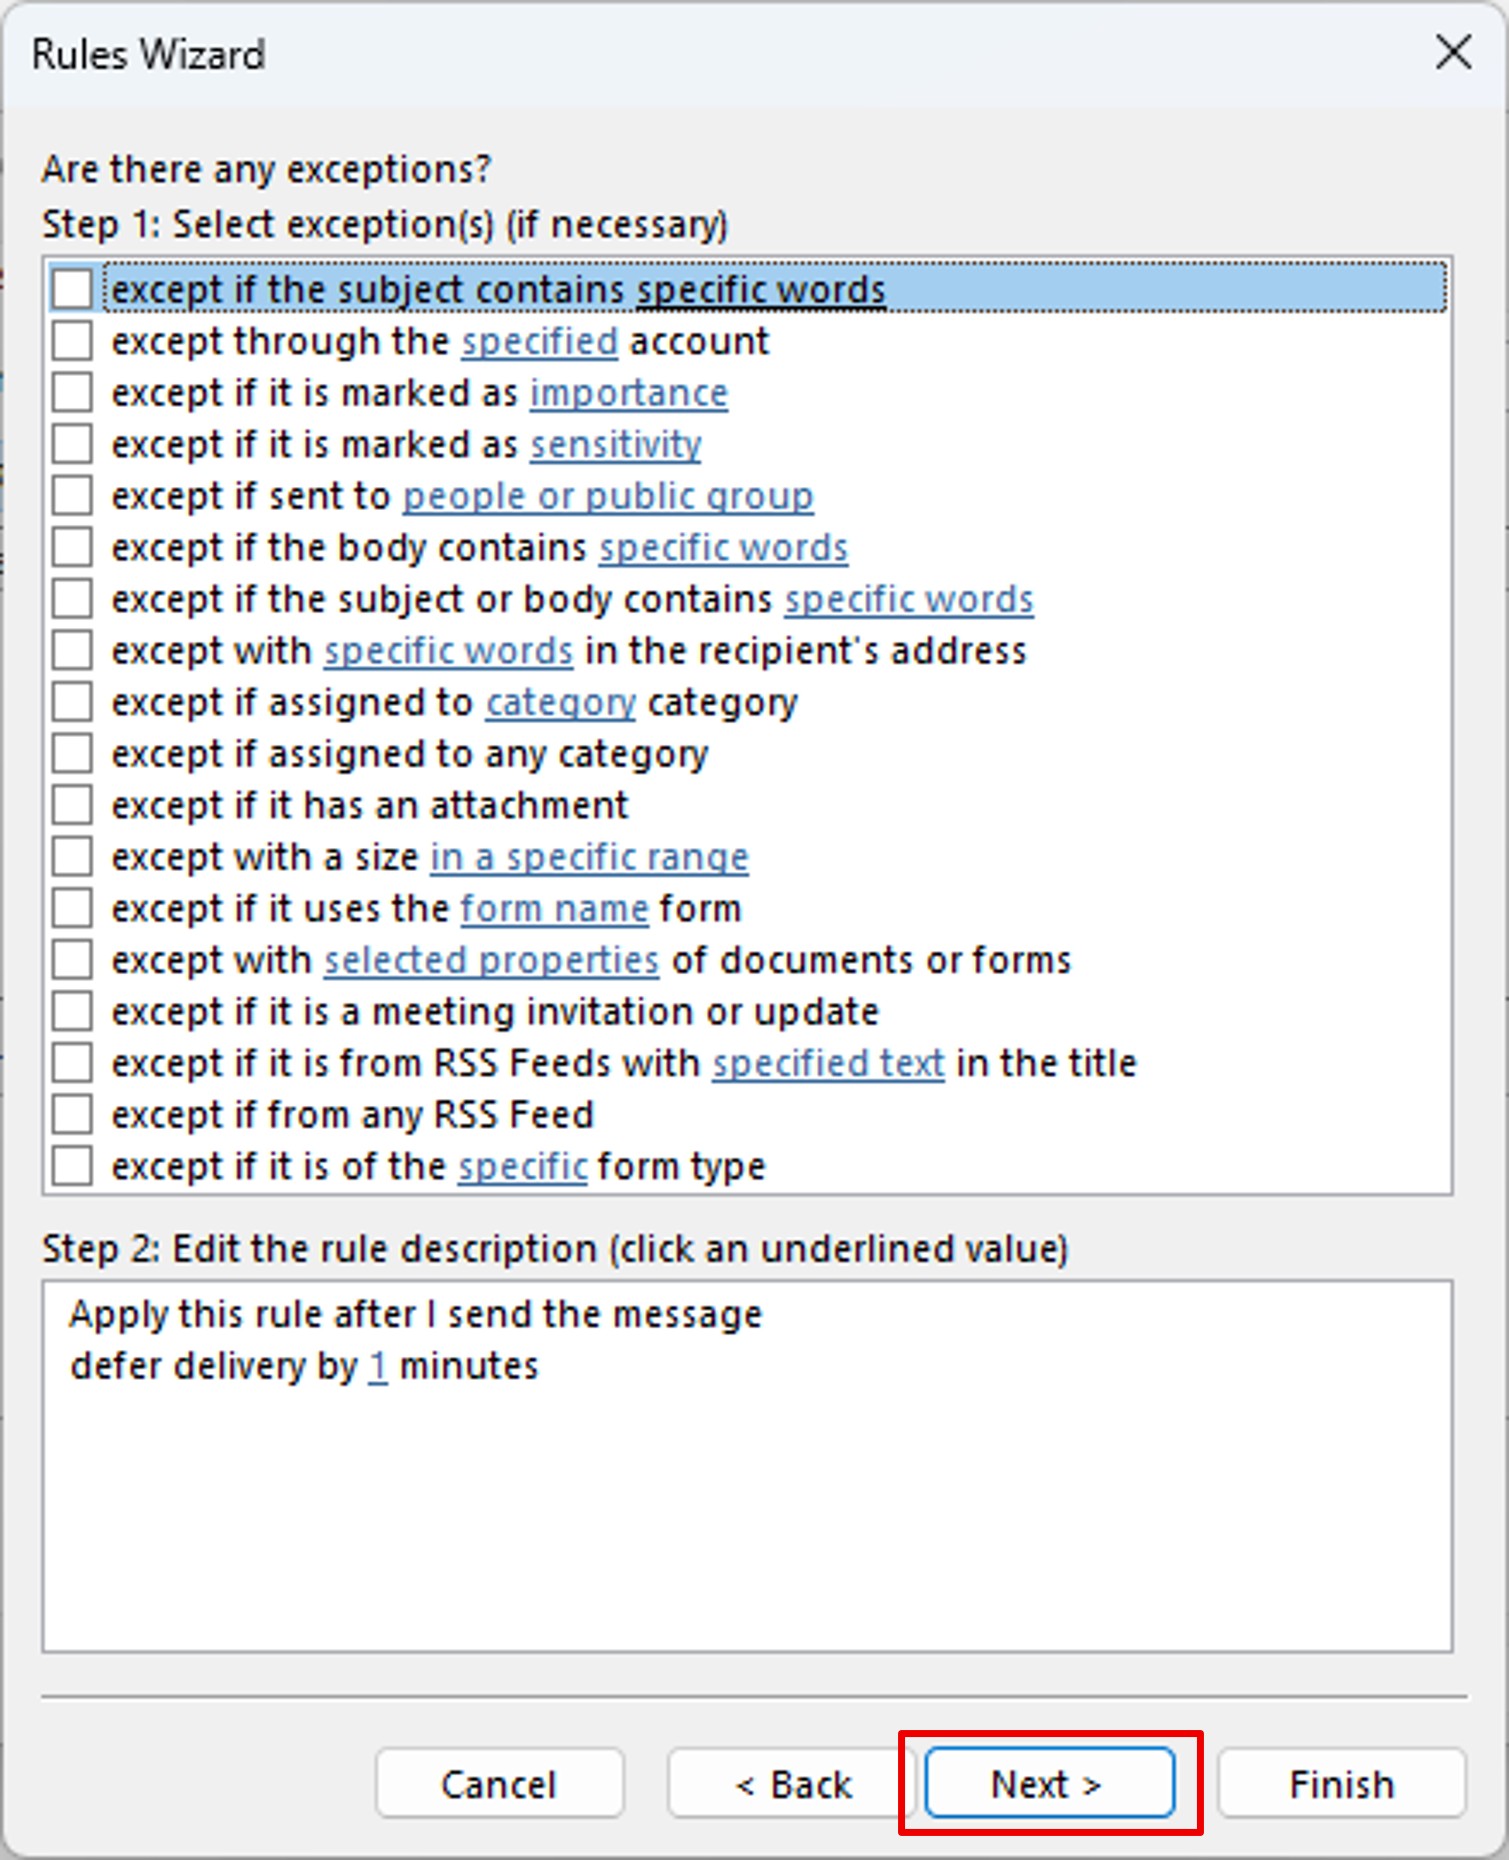
Task: Click 'in a specific range' size link
Action: point(589,857)
